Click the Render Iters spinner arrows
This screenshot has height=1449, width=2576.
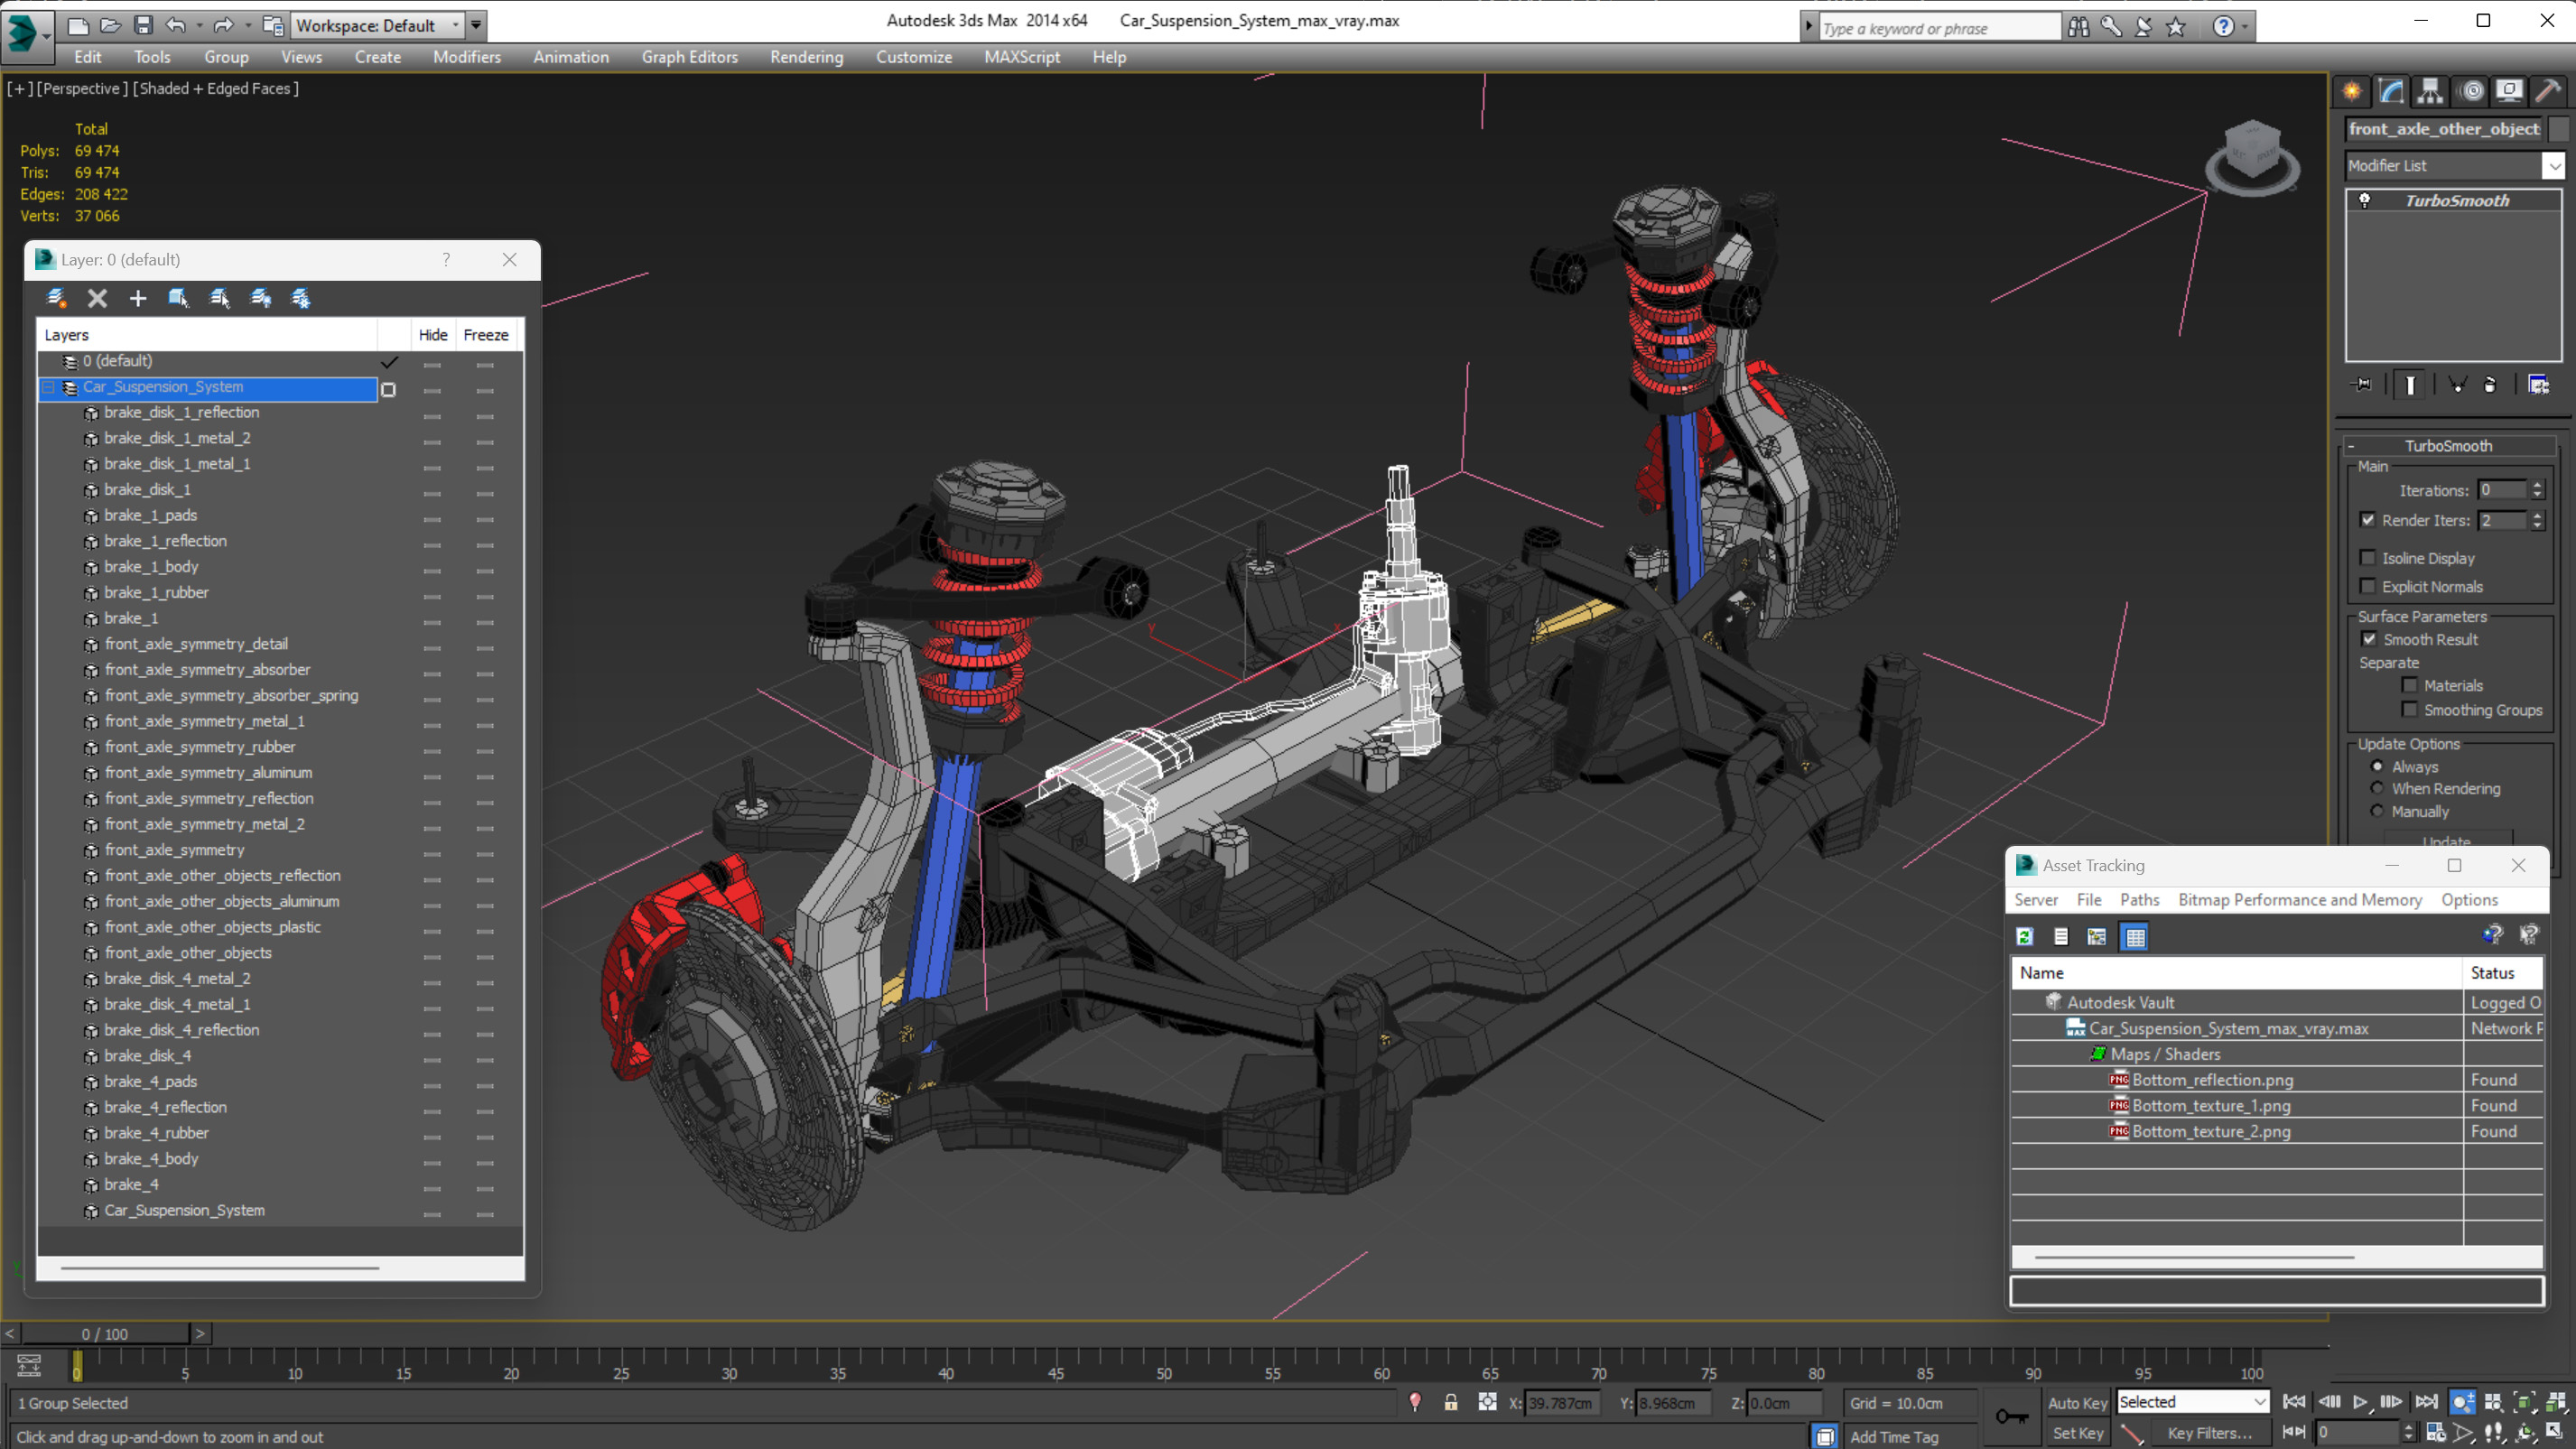point(2537,520)
